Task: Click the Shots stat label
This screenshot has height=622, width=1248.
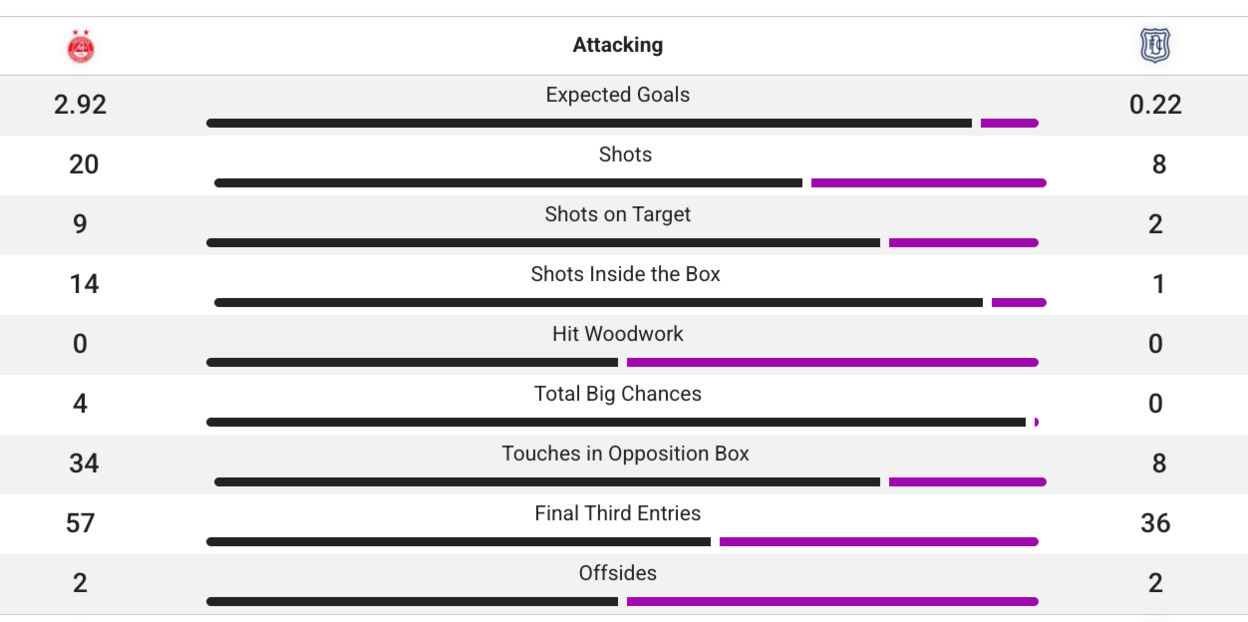Action: point(625,155)
